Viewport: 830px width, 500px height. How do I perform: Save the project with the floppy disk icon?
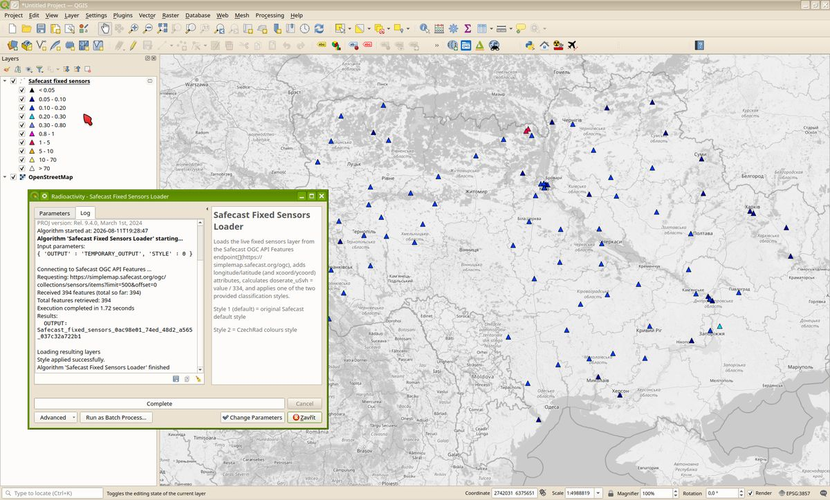[x=41, y=29]
